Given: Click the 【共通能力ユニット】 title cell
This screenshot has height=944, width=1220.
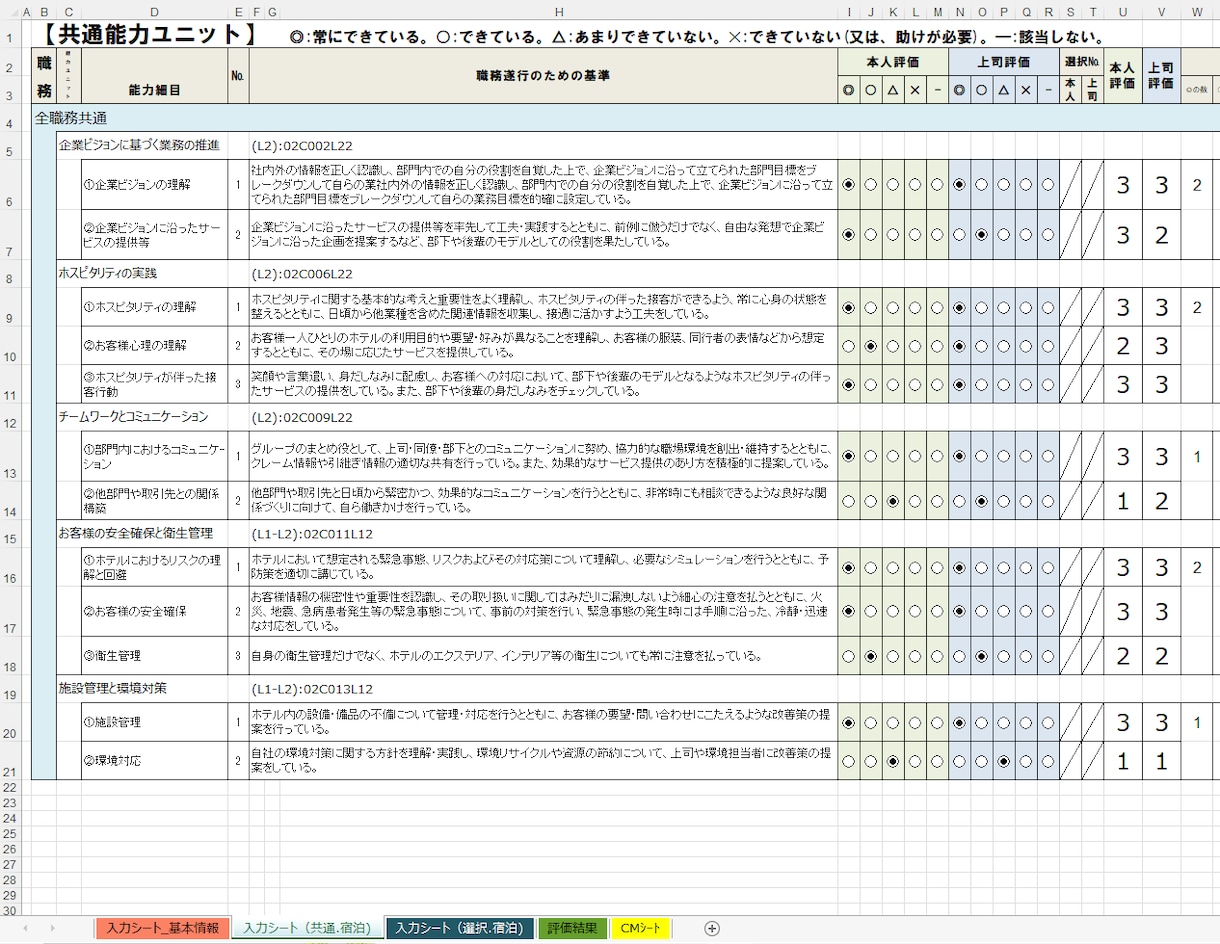Looking at the screenshot, I should click(149, 35).
